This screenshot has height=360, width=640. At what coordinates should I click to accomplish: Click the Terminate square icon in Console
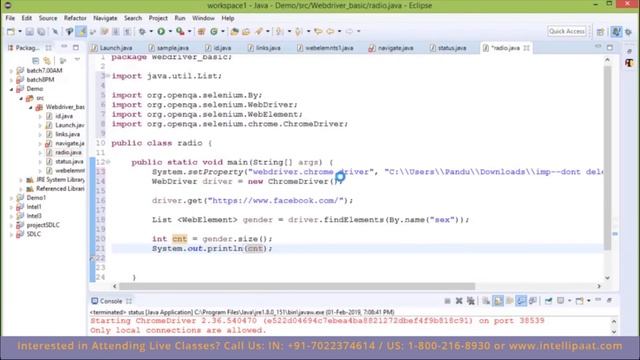coord(447,301)
